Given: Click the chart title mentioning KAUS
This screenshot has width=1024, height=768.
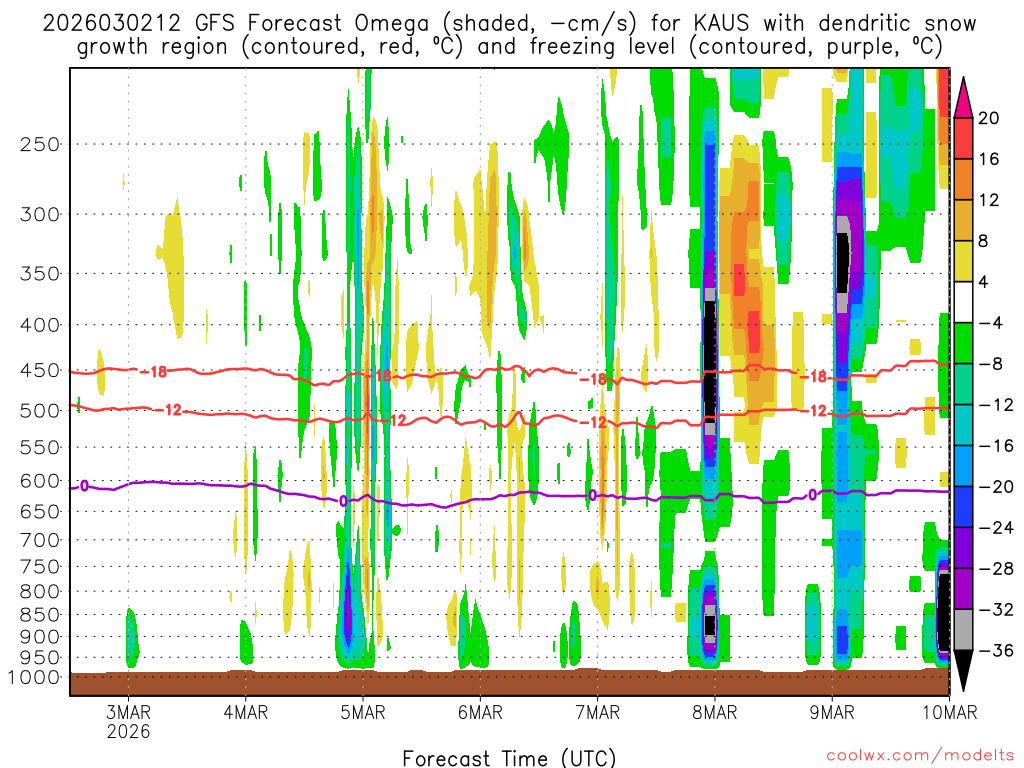Looking at the screenshot, I should pyautogui.click(x=510, y=35).
